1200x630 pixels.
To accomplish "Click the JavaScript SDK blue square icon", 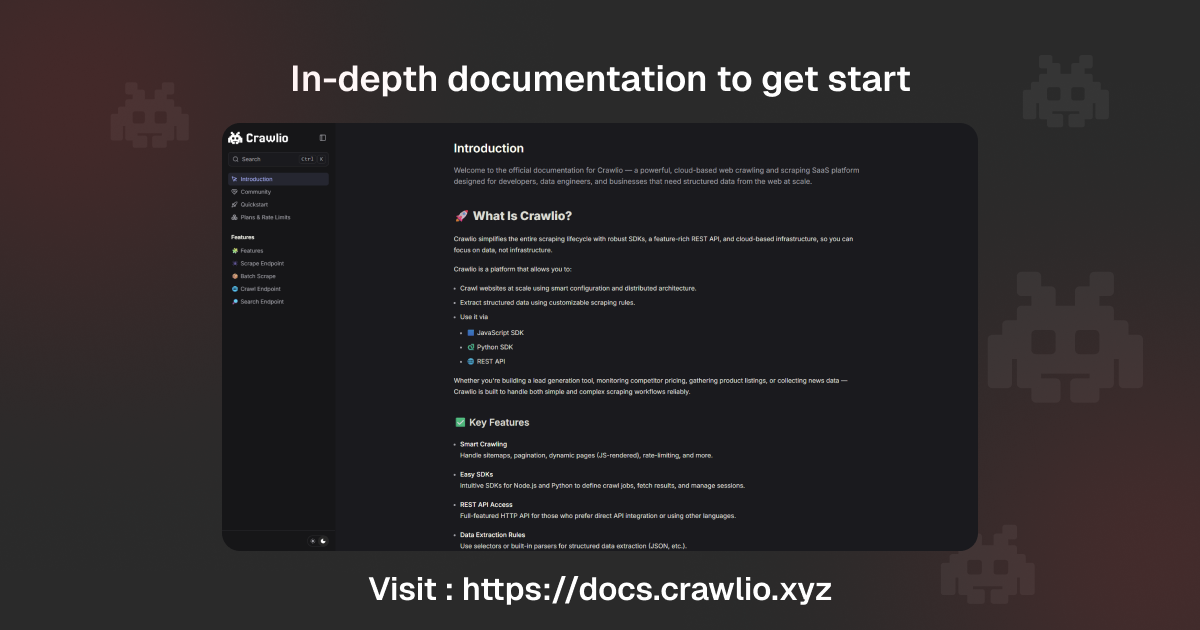I will pos(471,332).
